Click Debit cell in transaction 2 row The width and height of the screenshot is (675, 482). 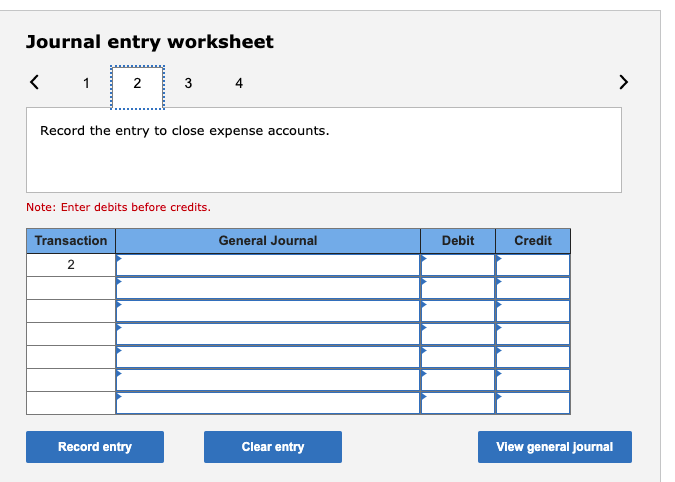coord(458,265)
